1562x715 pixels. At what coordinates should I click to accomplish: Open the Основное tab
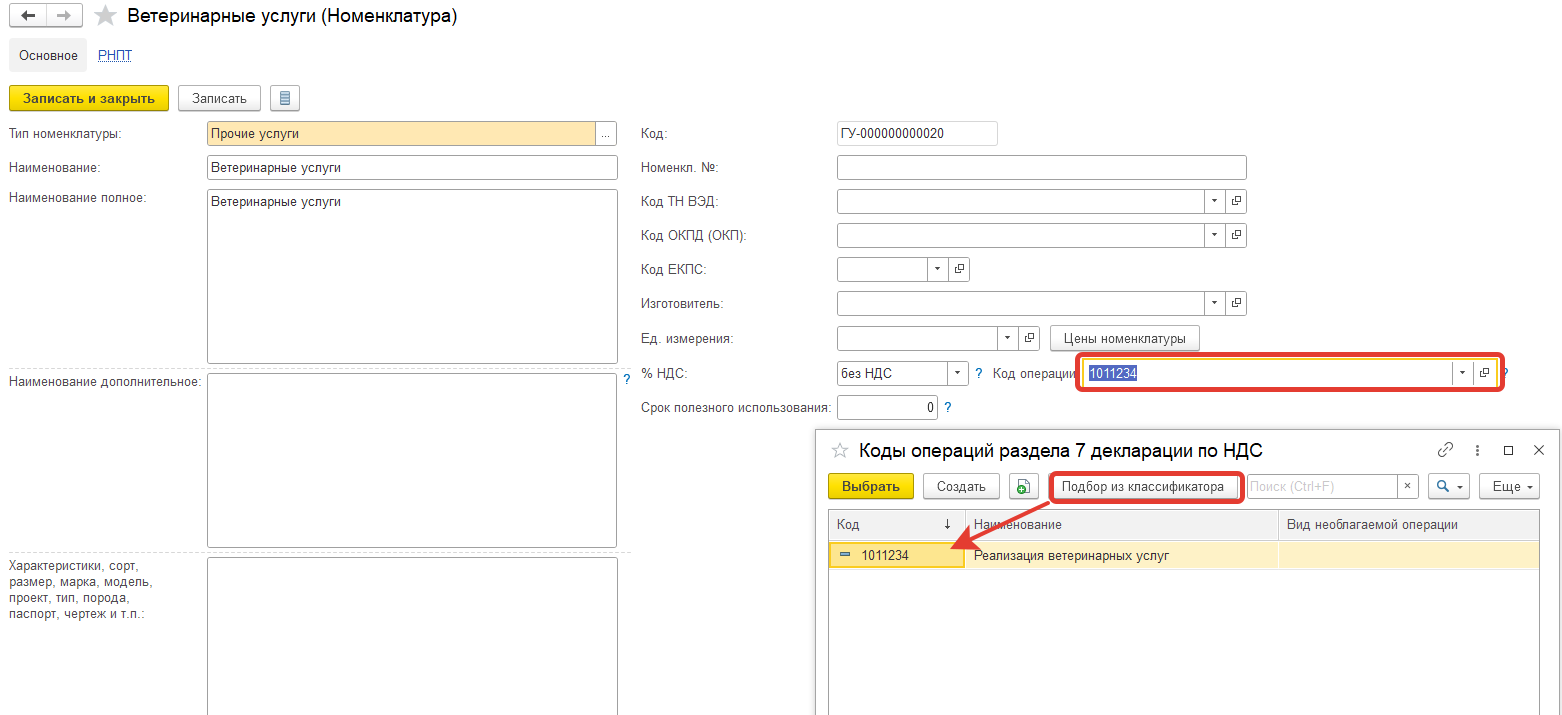coord(48,56)
